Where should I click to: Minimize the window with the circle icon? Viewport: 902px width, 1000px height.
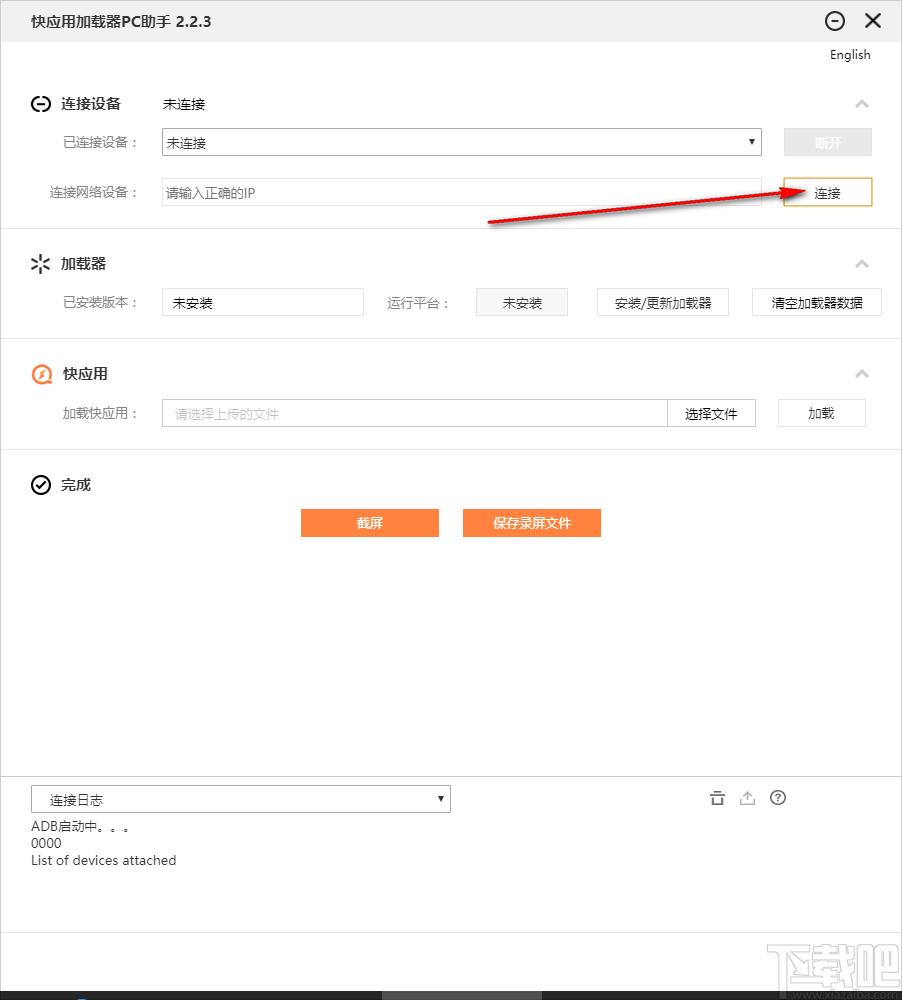[835, 21]
